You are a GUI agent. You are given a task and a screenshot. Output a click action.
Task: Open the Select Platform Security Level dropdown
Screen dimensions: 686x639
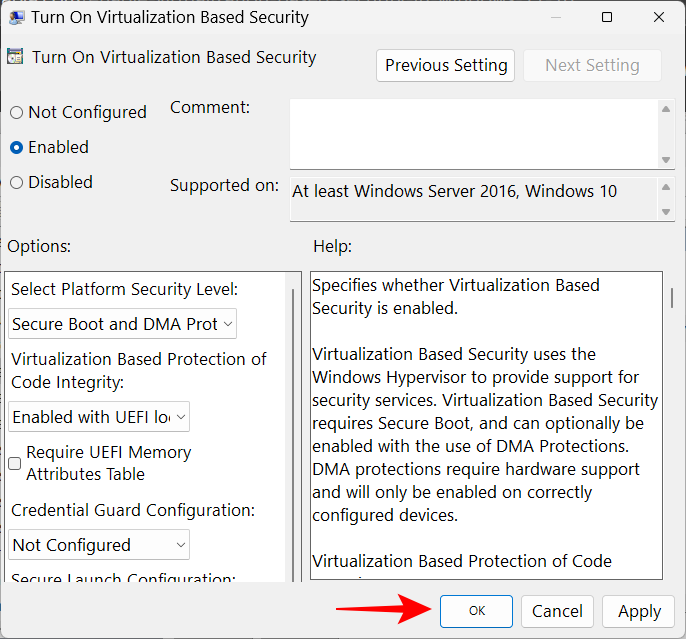click(123, 324)
